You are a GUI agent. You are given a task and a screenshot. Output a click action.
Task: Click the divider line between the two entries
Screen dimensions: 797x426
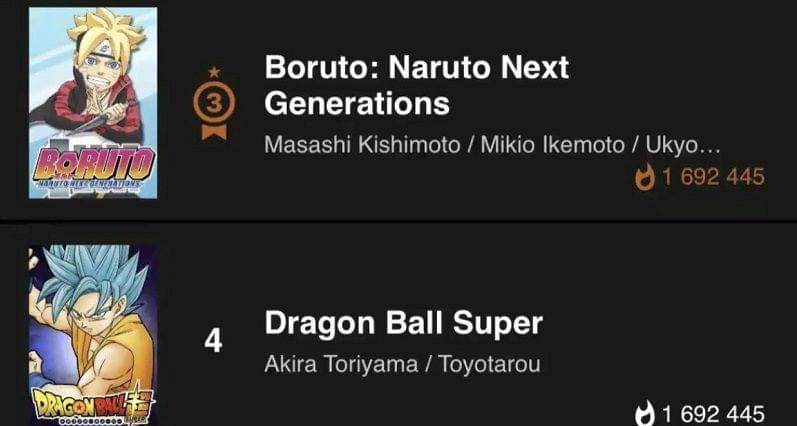[x=398, y=221]
